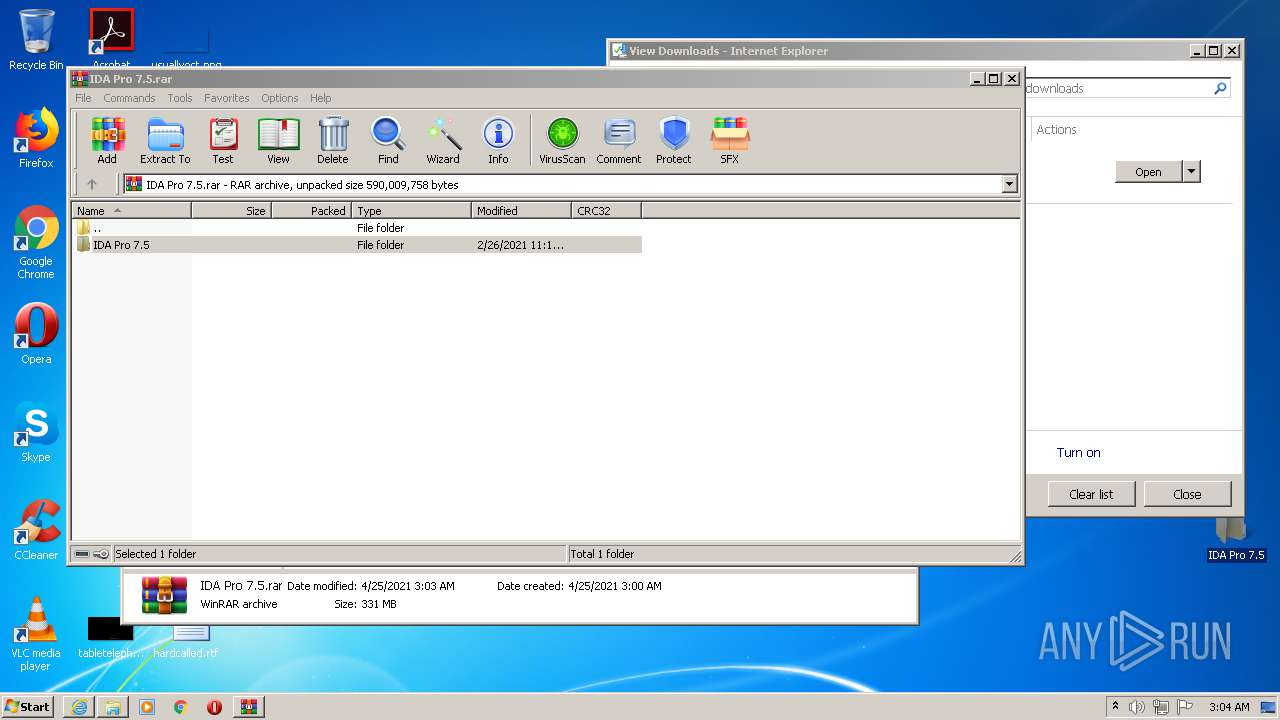1280x720 pixels.
Task: Click the Start button
Action: [28, 706]
